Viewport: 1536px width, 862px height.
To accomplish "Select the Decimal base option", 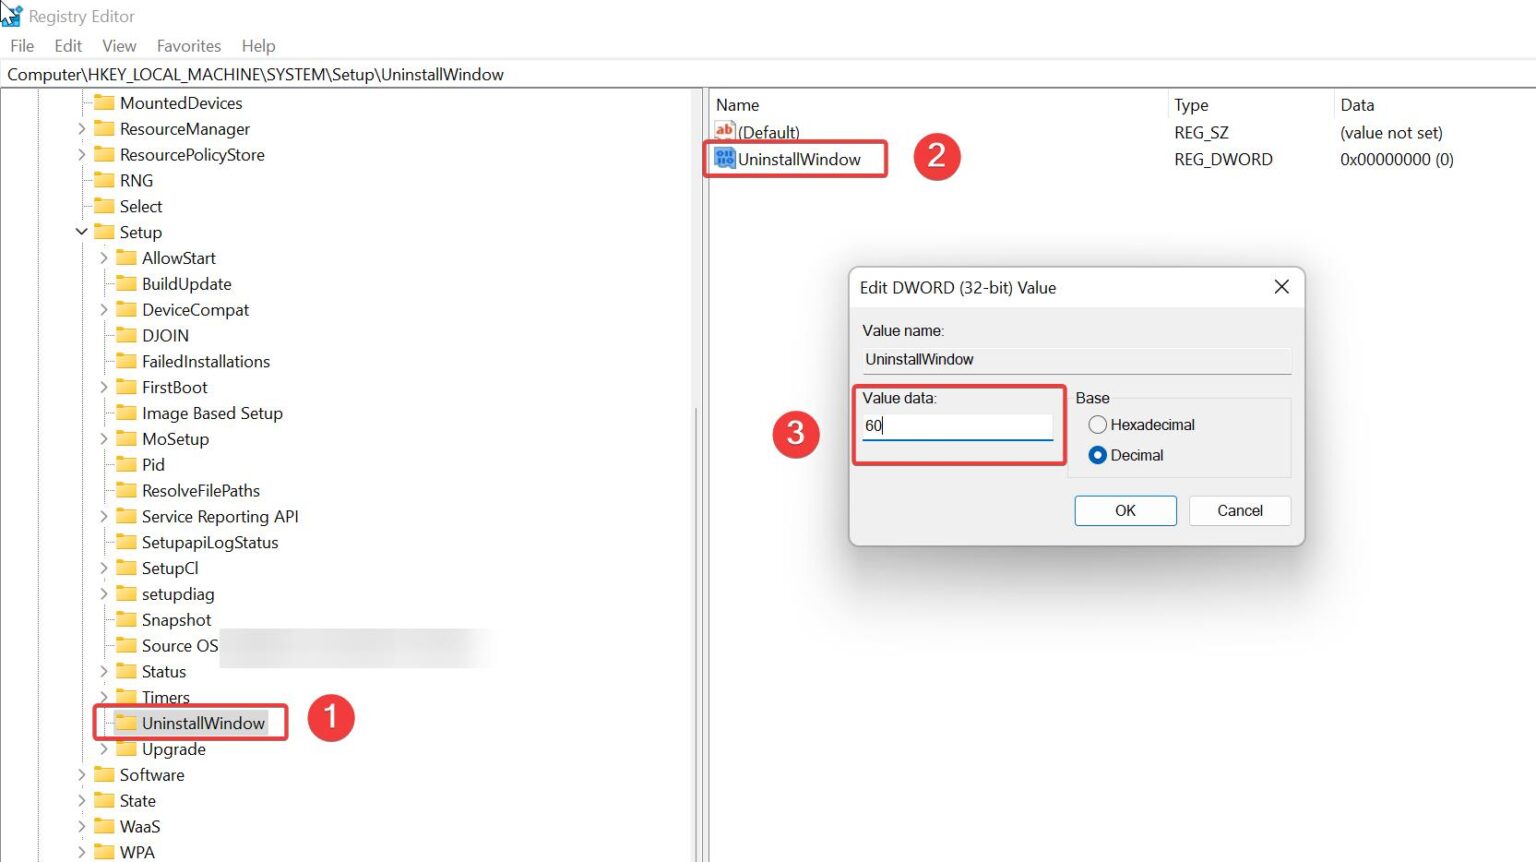I will 1097,455.
